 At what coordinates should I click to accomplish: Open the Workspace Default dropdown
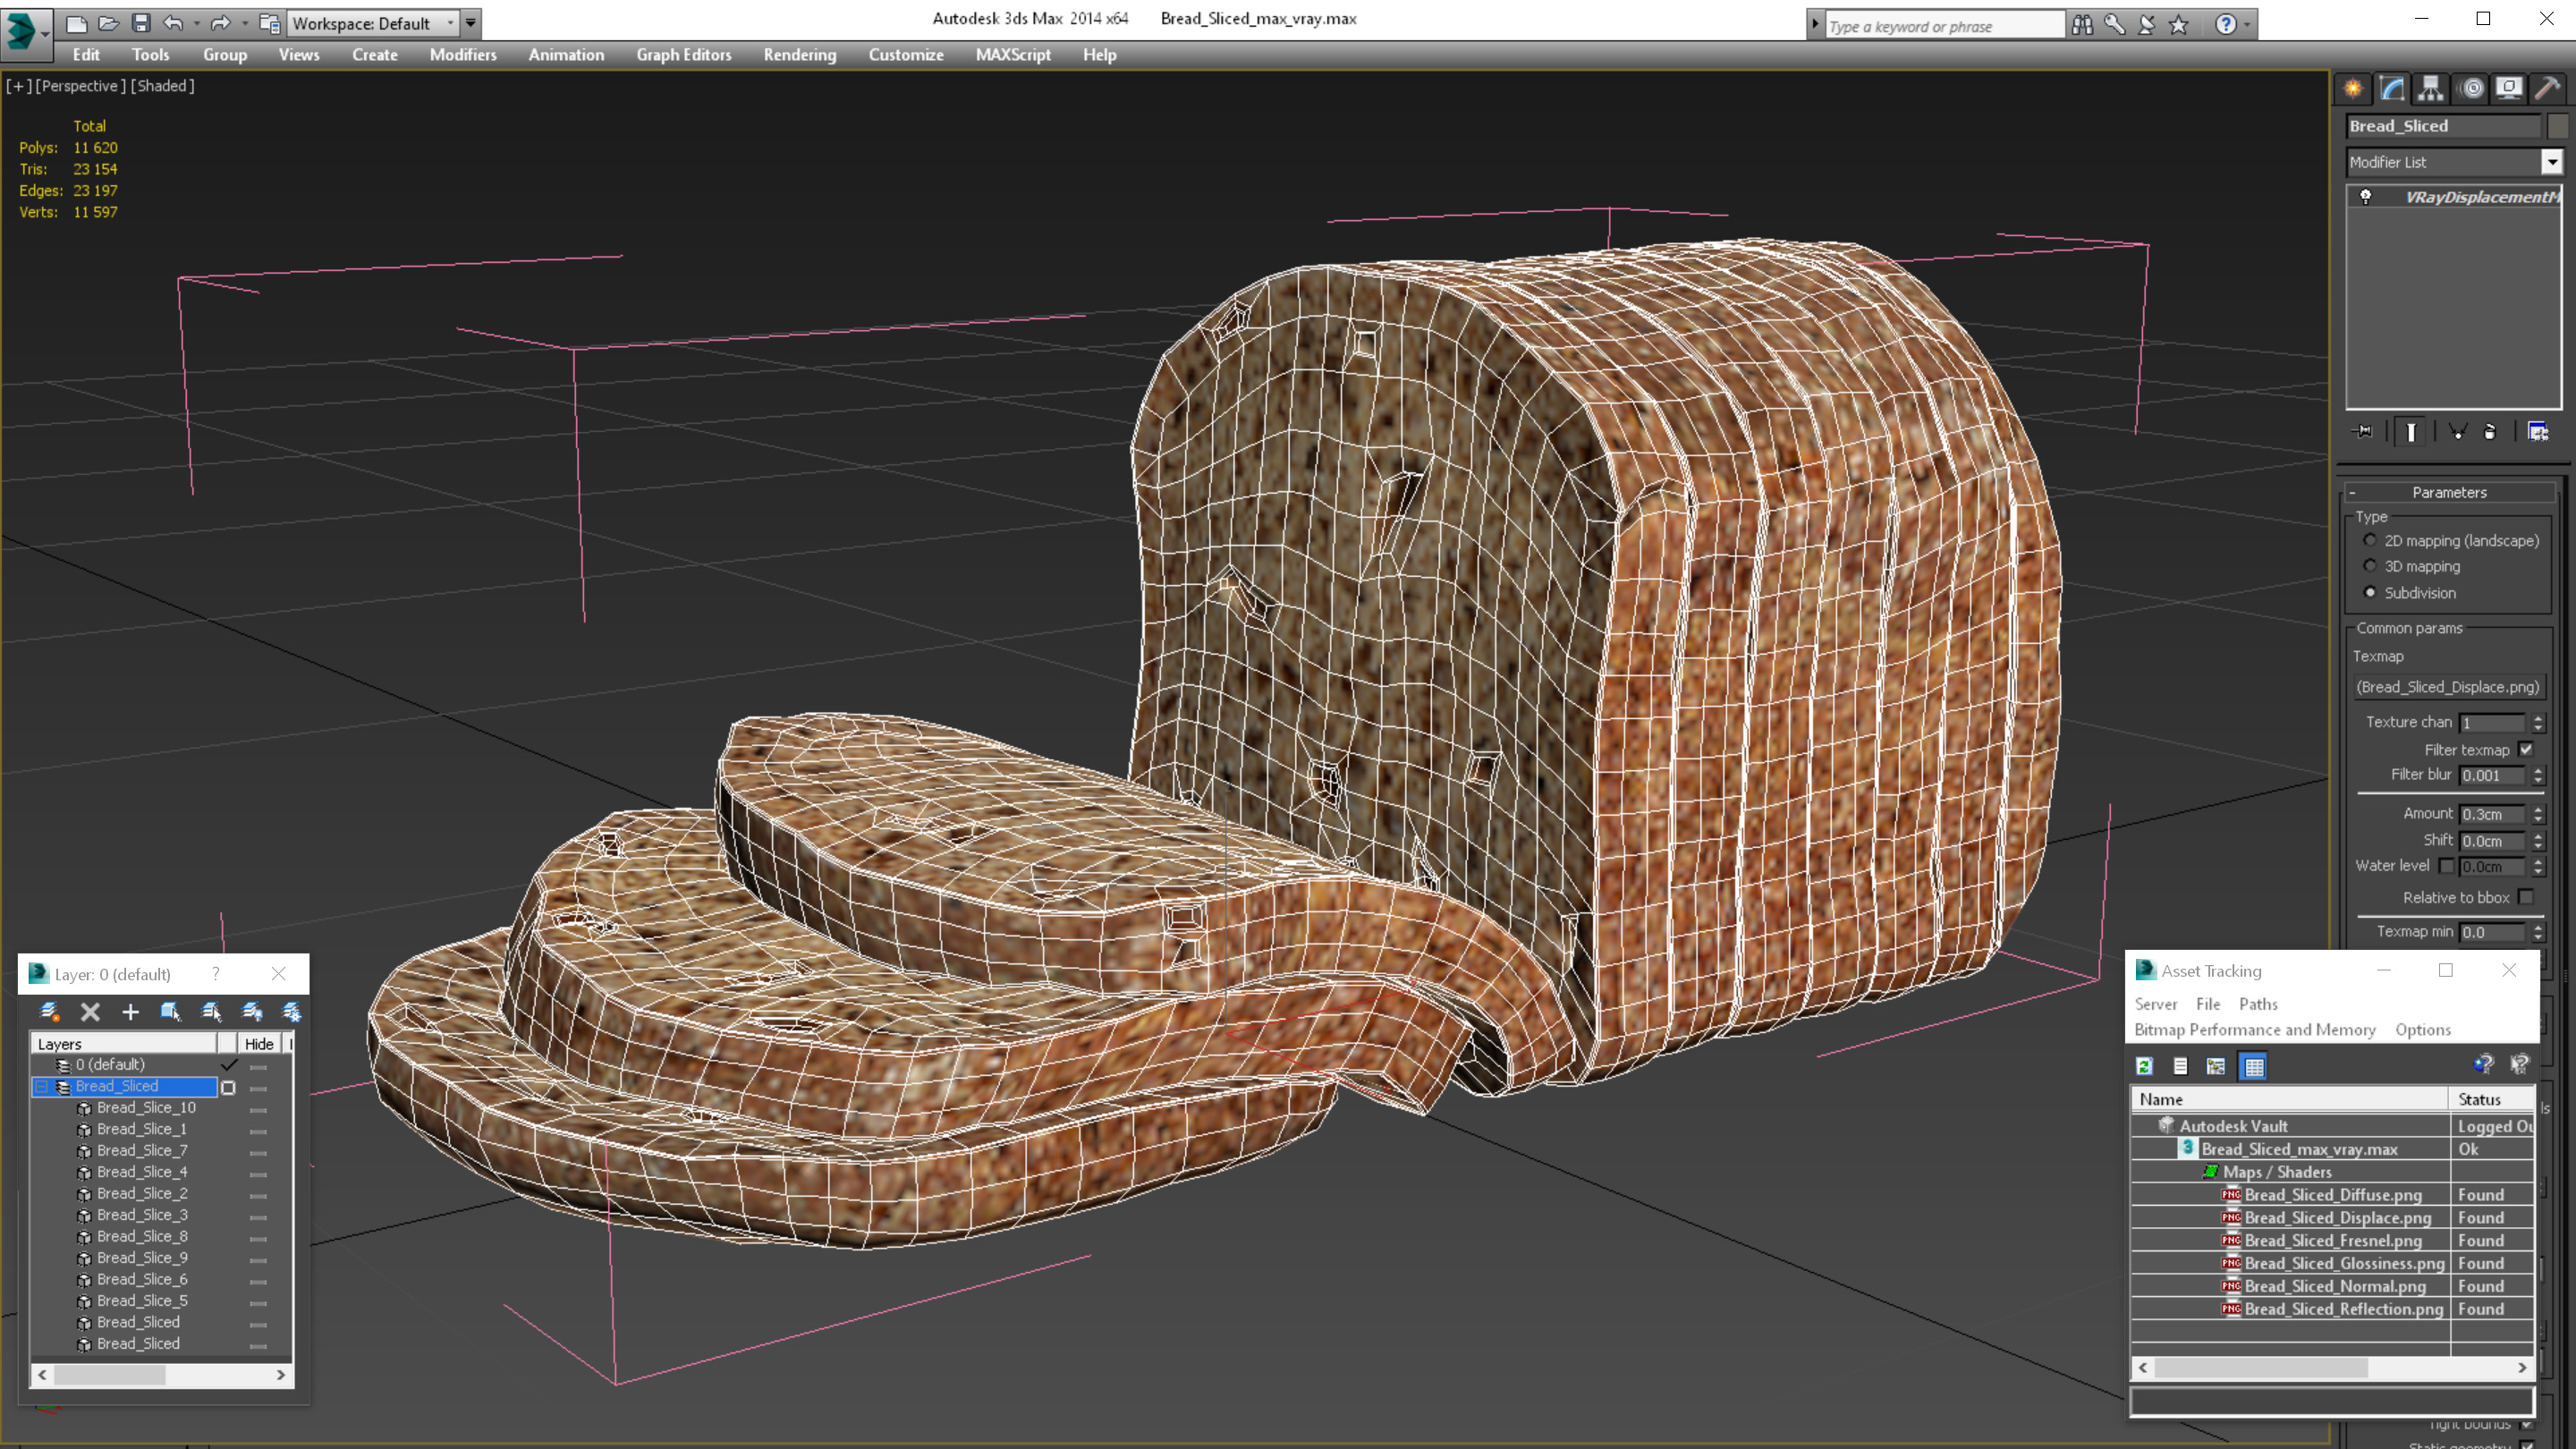[x=371, y=23]
